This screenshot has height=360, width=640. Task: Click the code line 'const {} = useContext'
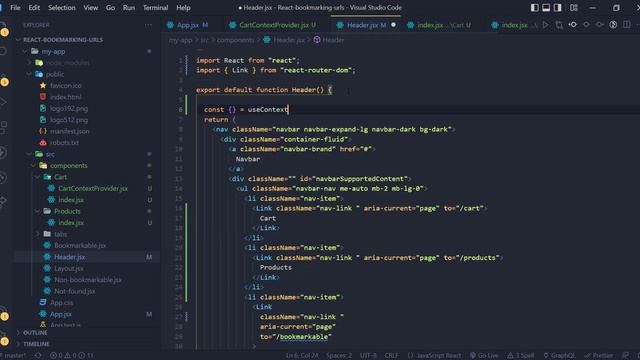coord(246,110)
